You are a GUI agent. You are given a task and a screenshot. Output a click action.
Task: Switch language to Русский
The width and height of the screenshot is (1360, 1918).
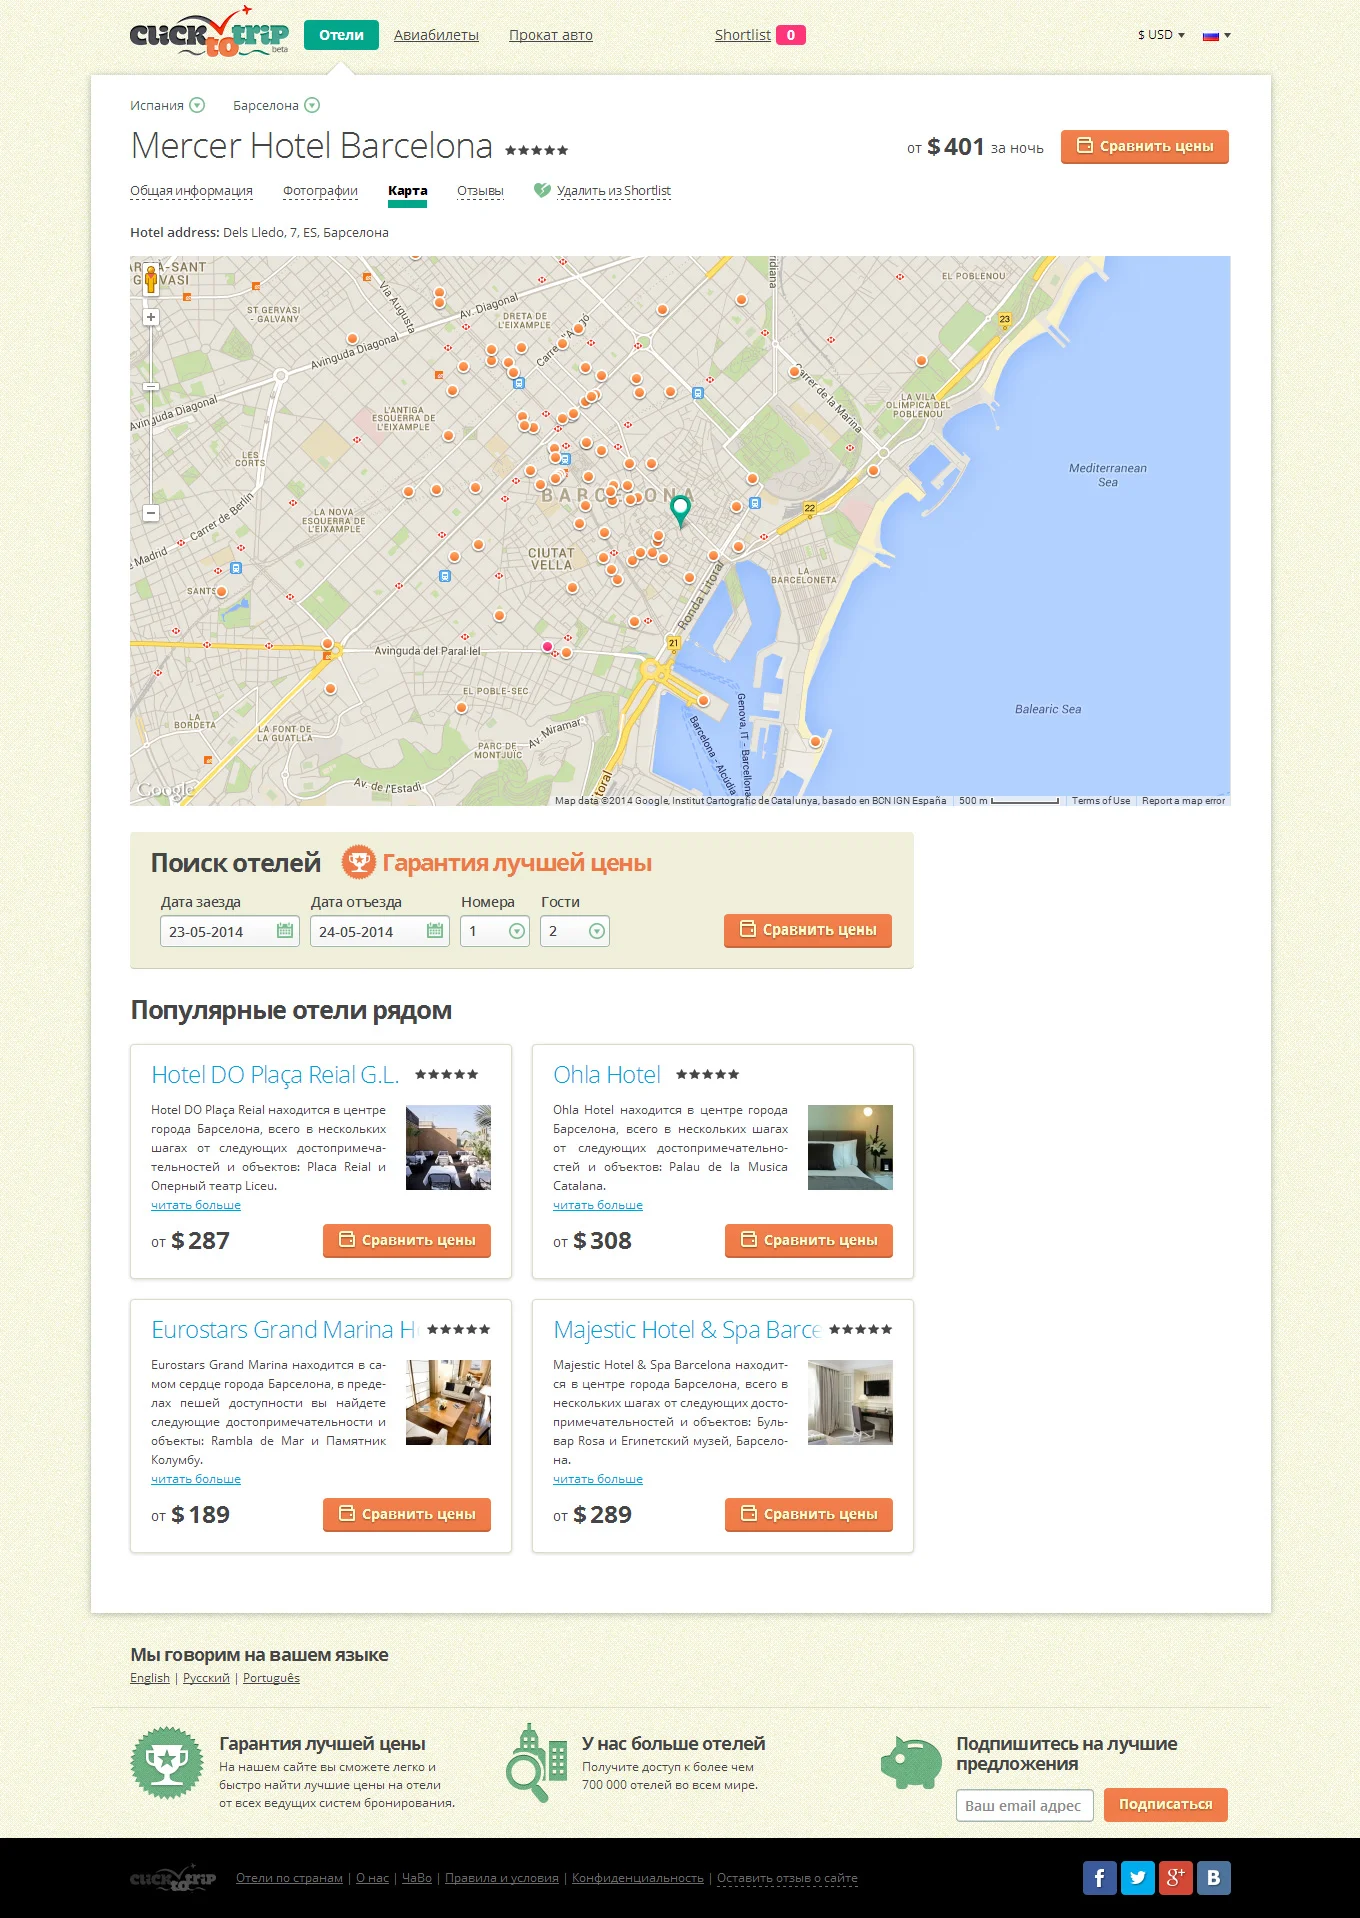click(206, 1678)
